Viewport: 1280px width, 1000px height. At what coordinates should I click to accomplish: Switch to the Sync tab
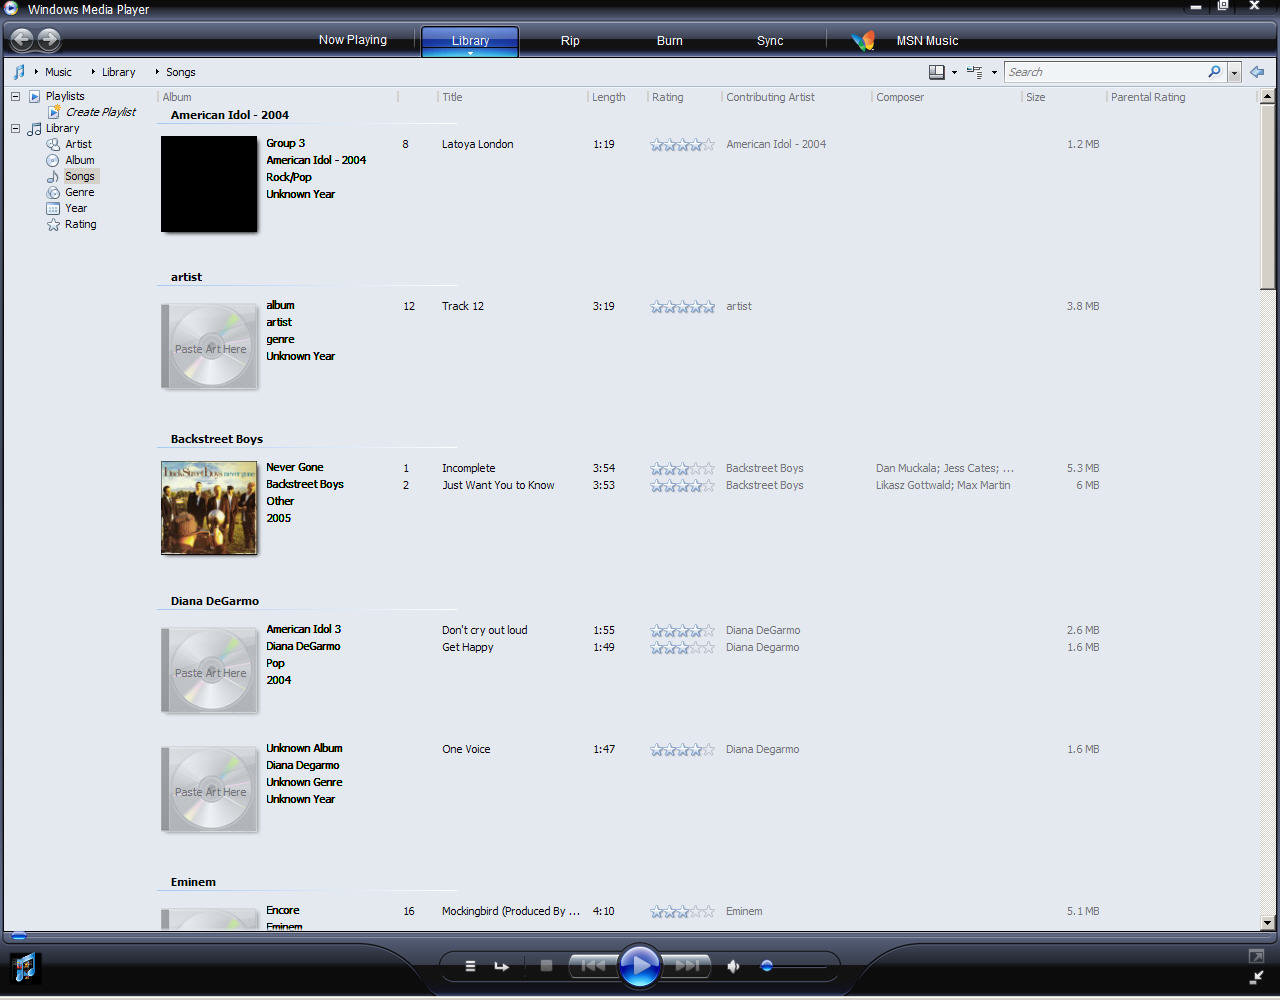(770, 40)
